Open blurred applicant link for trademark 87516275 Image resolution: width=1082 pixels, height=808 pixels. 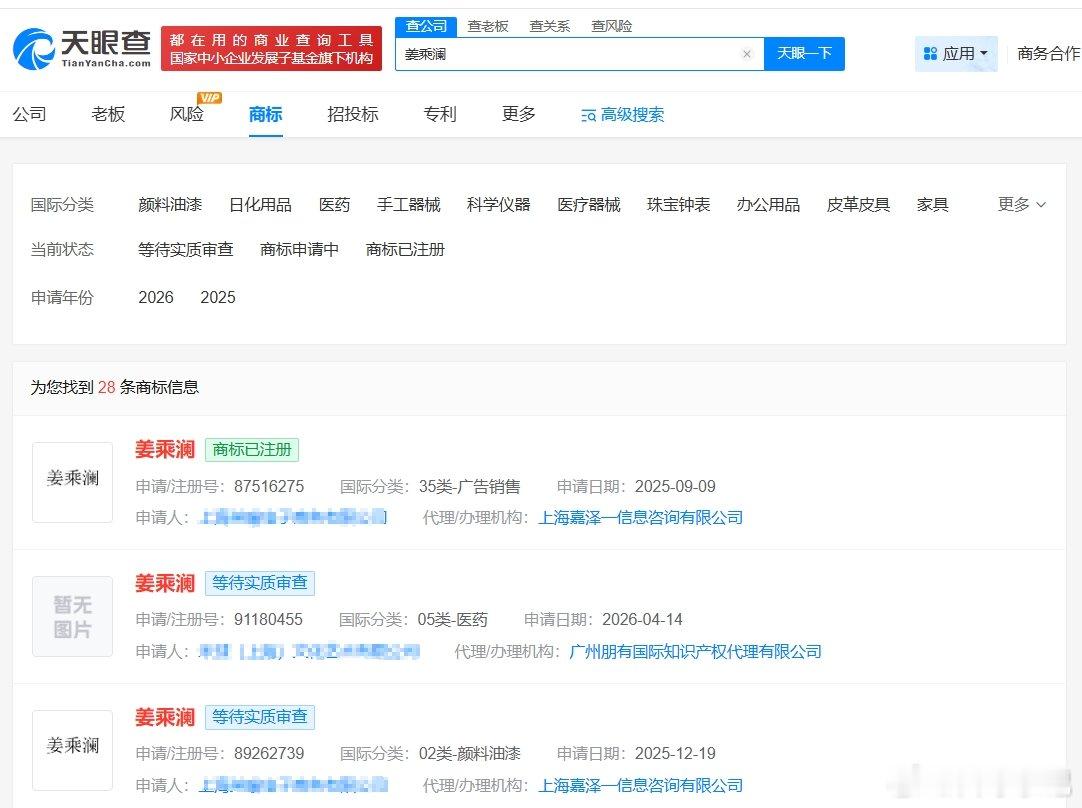pos(293,518)
